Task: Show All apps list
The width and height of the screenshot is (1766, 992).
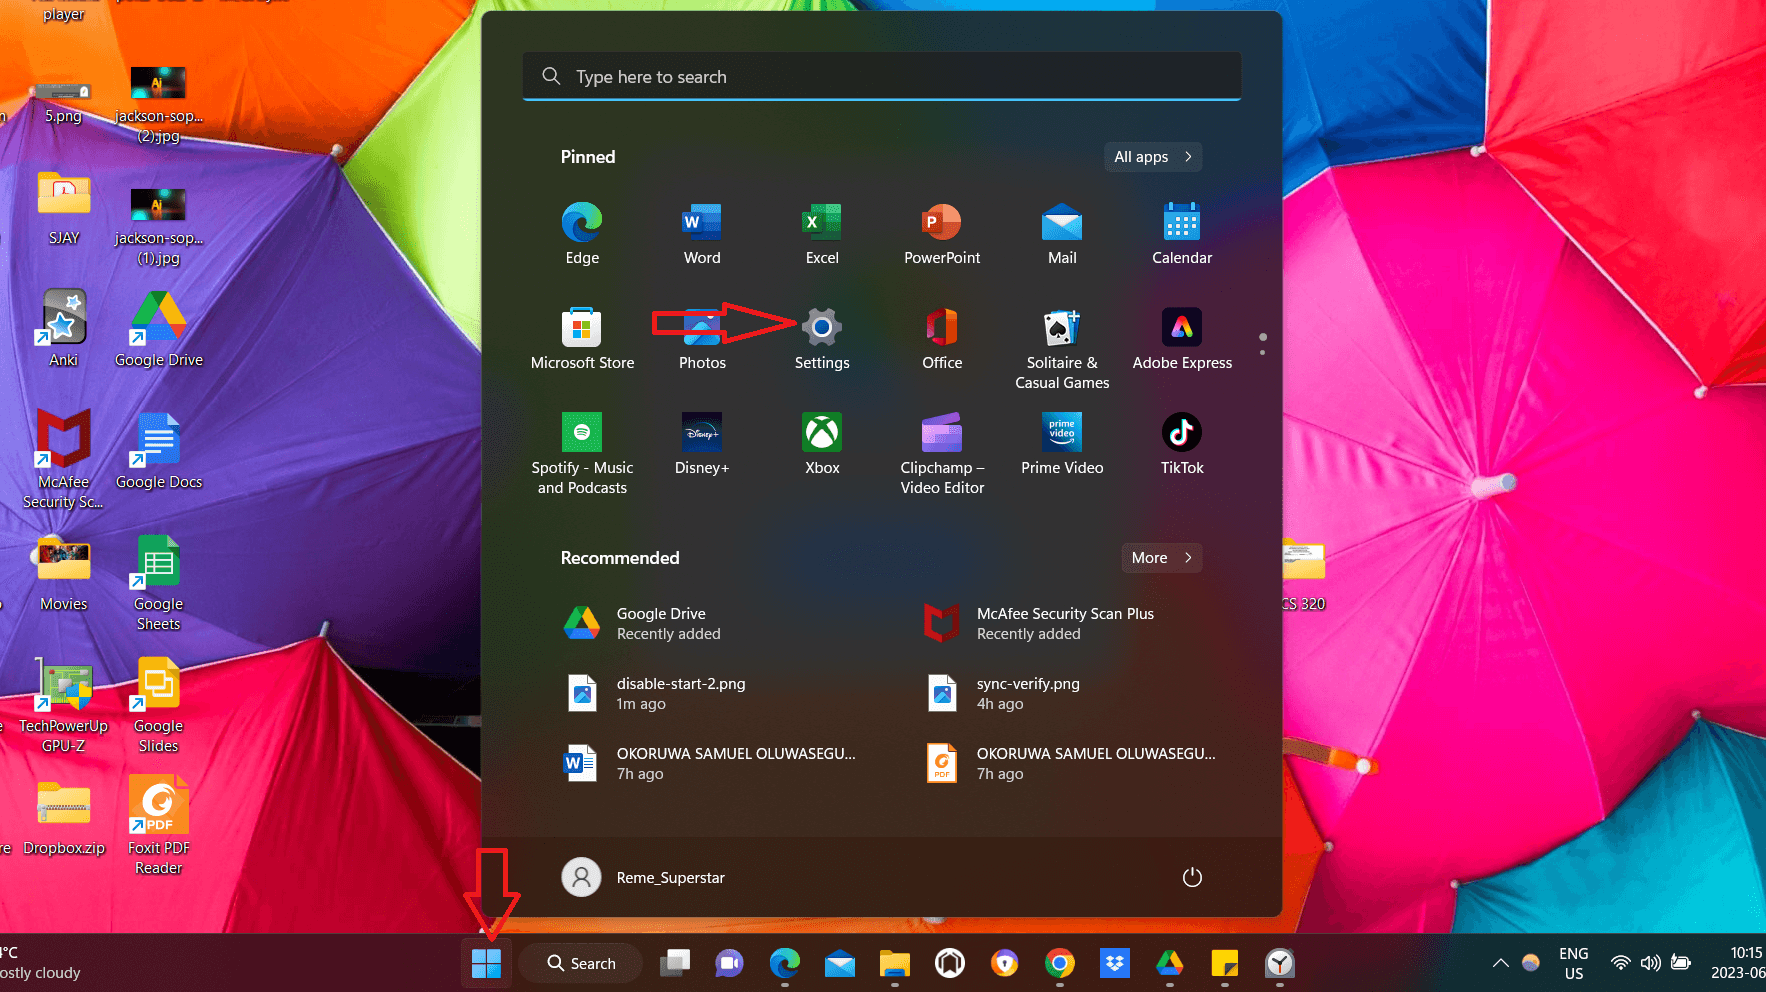Action: [1153, 157]
